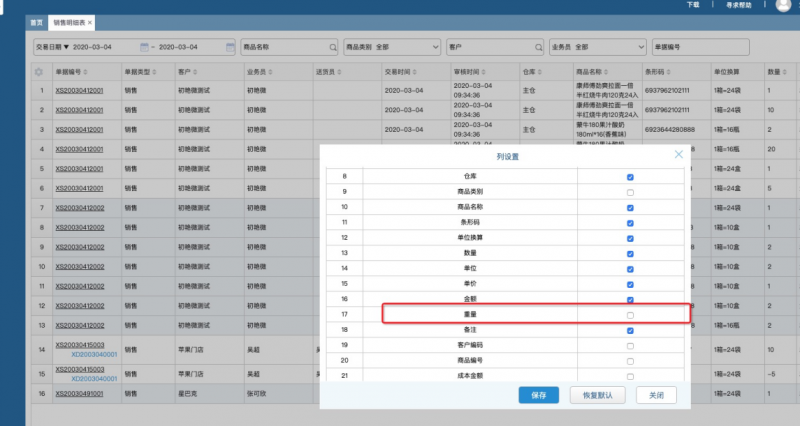Click the 保存 button

point(539,395)
